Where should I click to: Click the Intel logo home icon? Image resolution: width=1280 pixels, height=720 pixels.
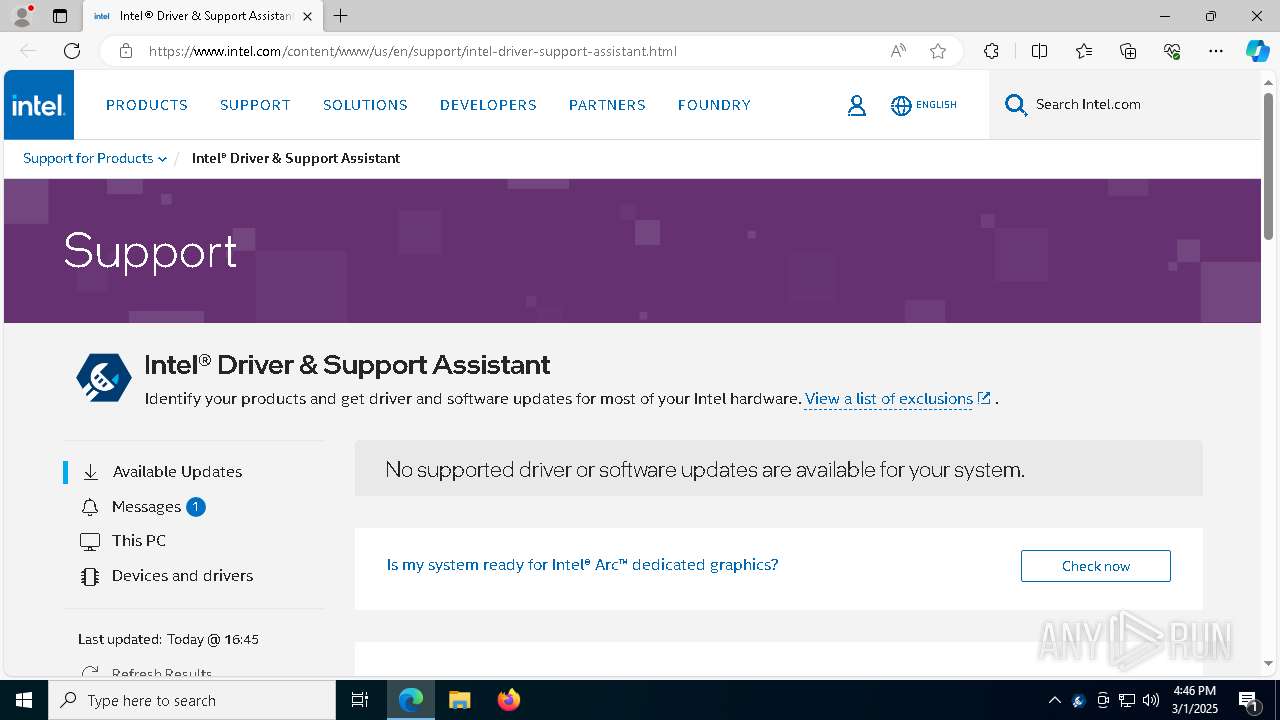39,105
